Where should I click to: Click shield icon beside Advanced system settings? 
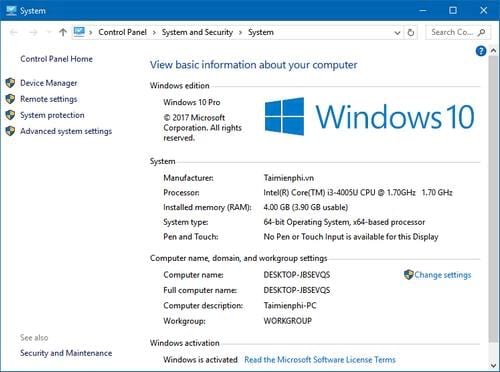pos(10,131)
